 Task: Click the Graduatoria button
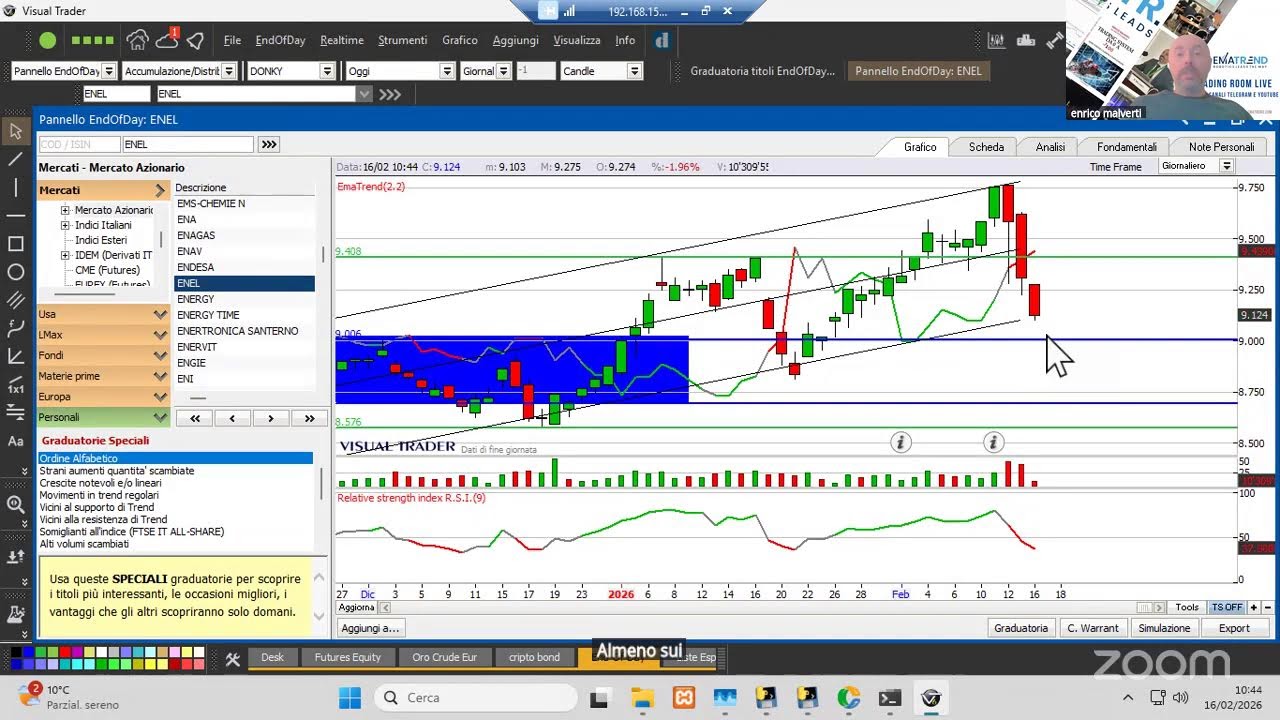pos(1021,628)
